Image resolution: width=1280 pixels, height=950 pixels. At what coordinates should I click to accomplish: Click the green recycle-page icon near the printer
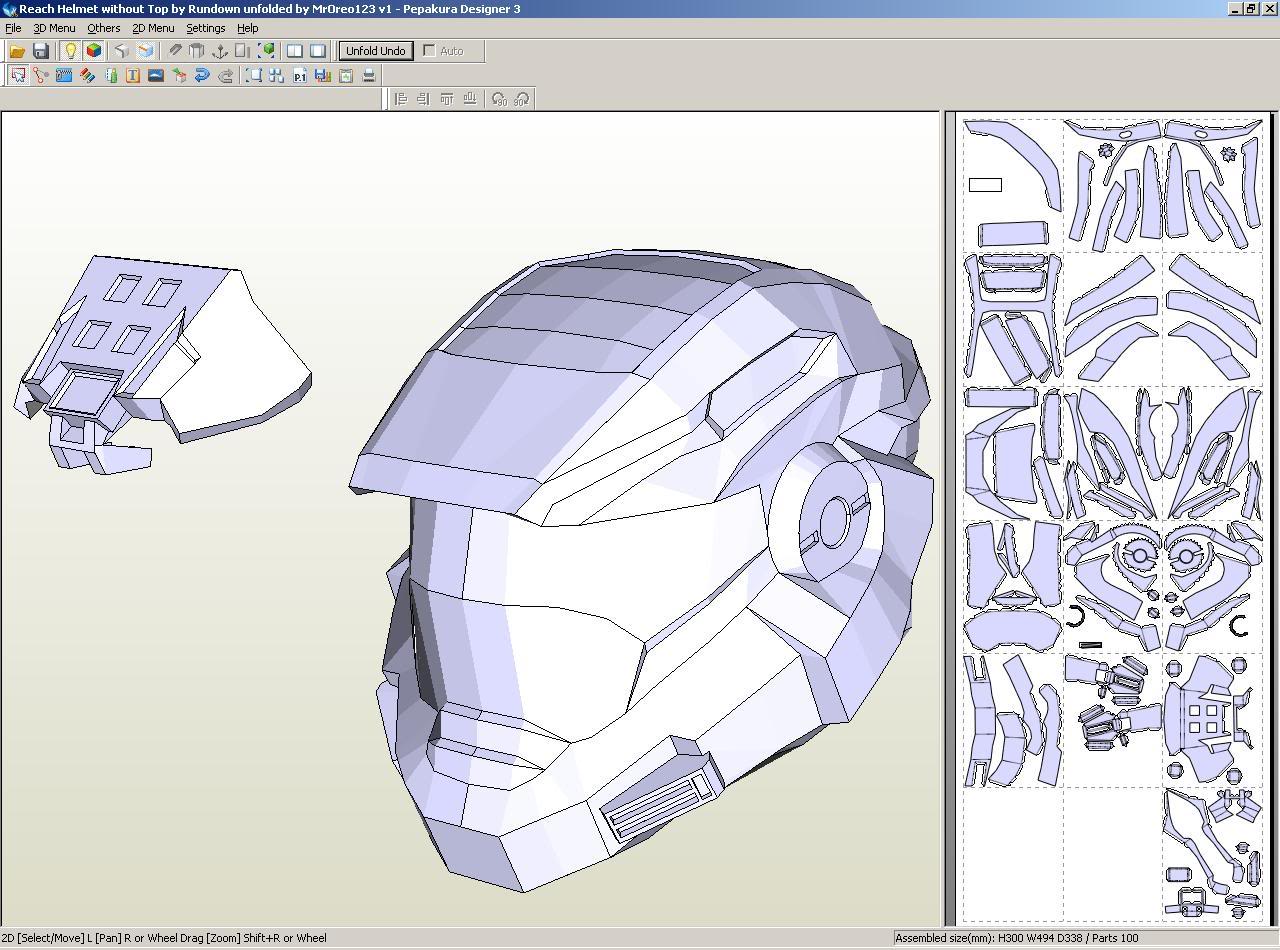[x=346, y=75]
